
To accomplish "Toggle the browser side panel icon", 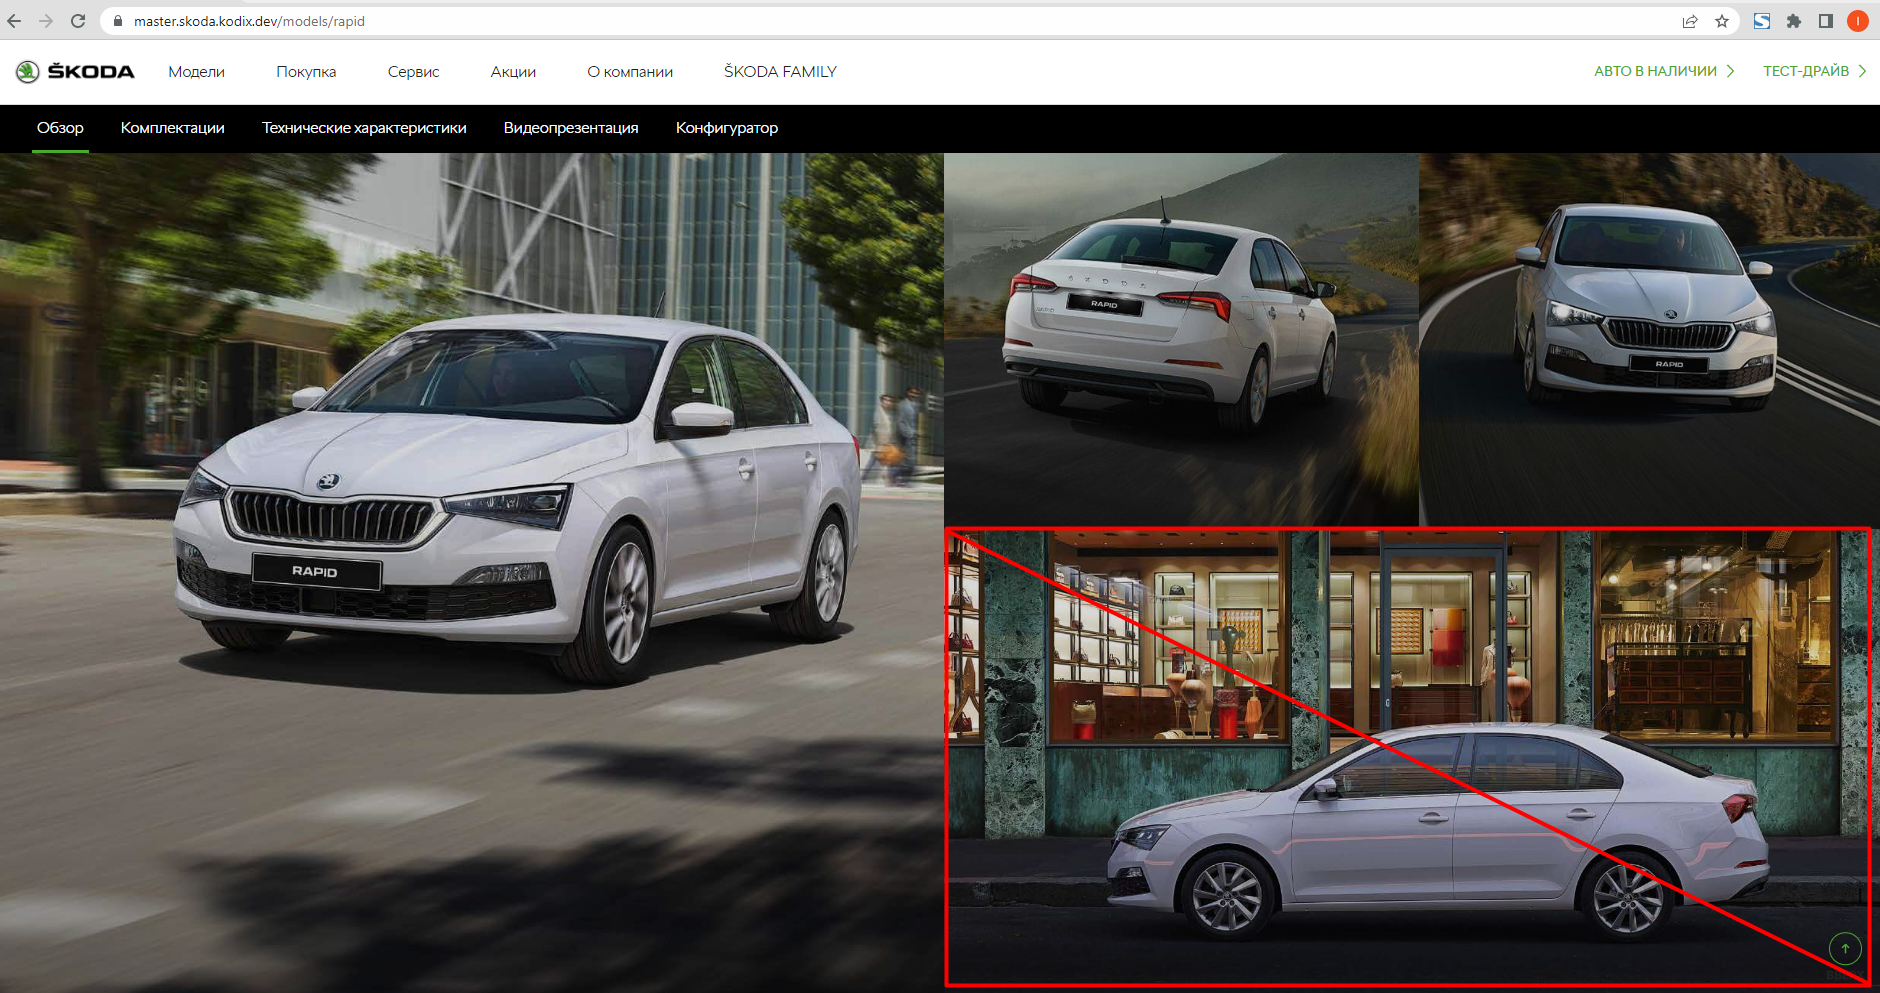I will click(1826, 21).
